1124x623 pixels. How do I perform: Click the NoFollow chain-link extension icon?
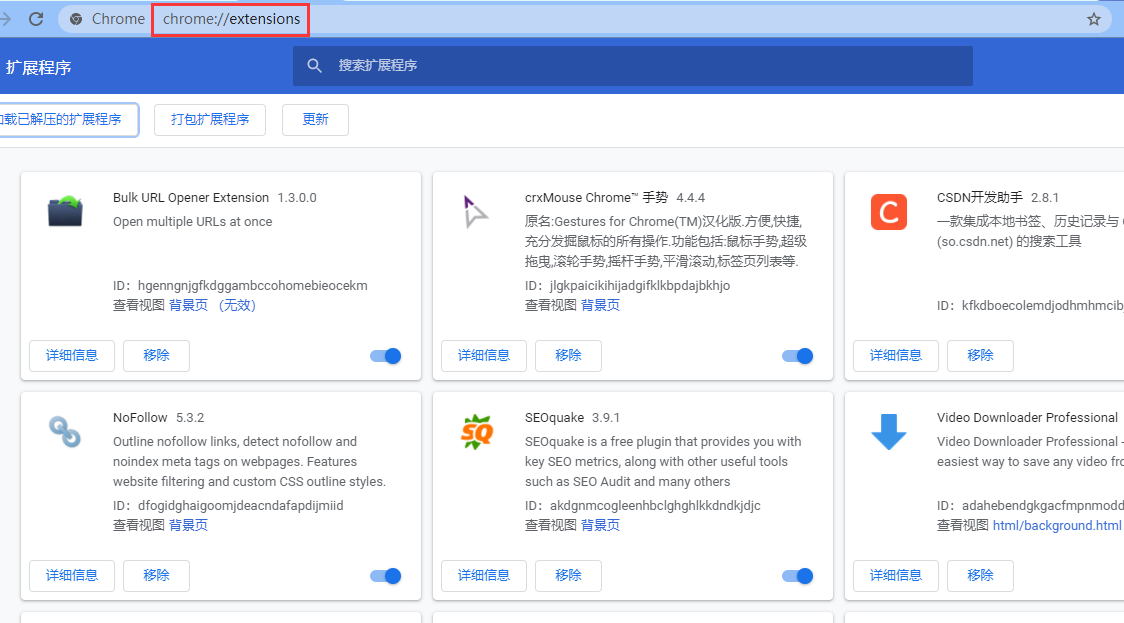(x=64, y=431)
